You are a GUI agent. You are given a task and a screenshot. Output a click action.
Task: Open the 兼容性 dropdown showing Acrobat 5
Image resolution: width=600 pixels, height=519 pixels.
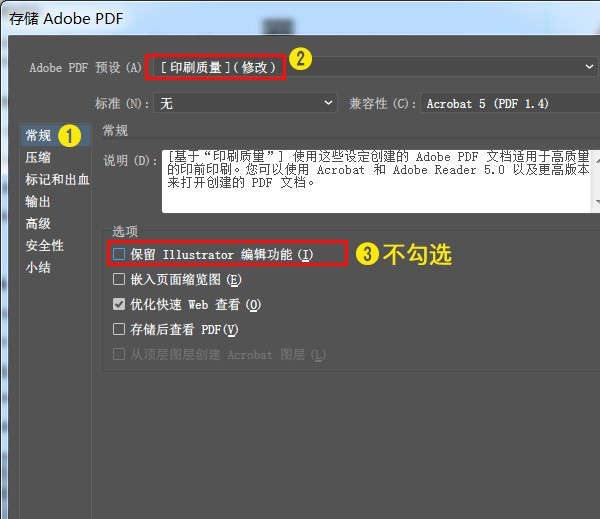510,103
